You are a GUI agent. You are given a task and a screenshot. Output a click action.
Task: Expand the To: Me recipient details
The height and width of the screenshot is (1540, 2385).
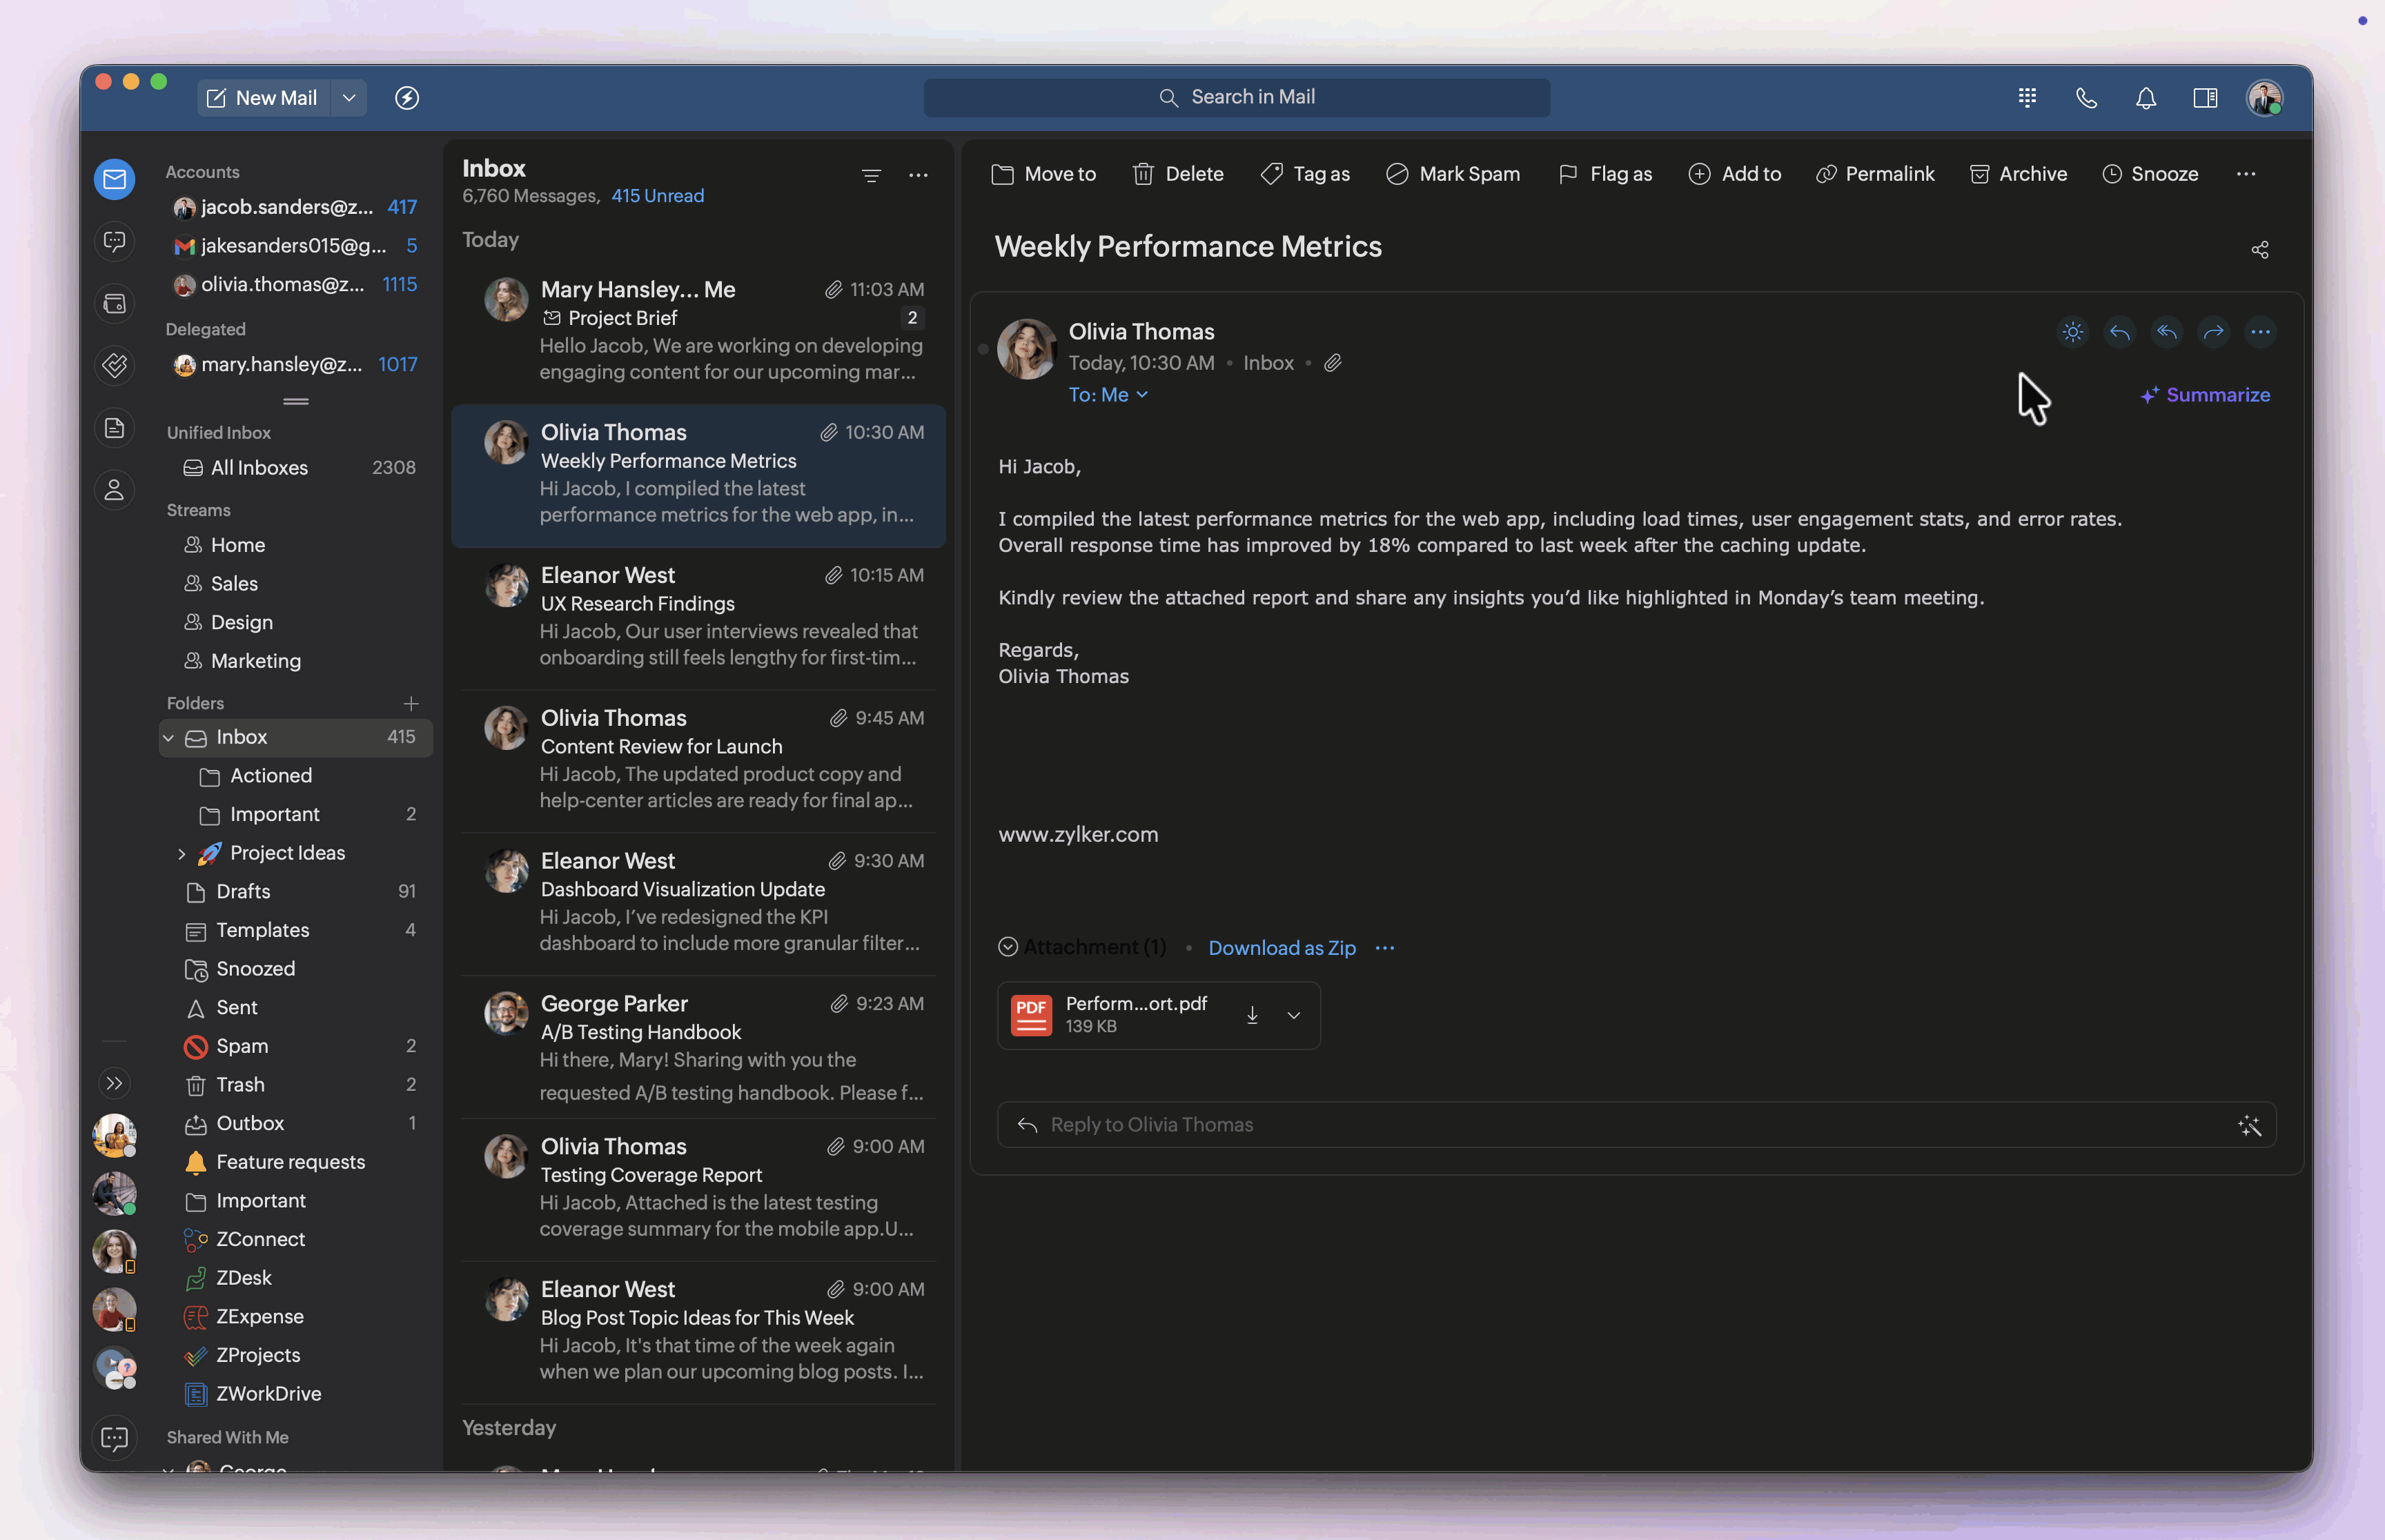click(x=1108, y=395)
